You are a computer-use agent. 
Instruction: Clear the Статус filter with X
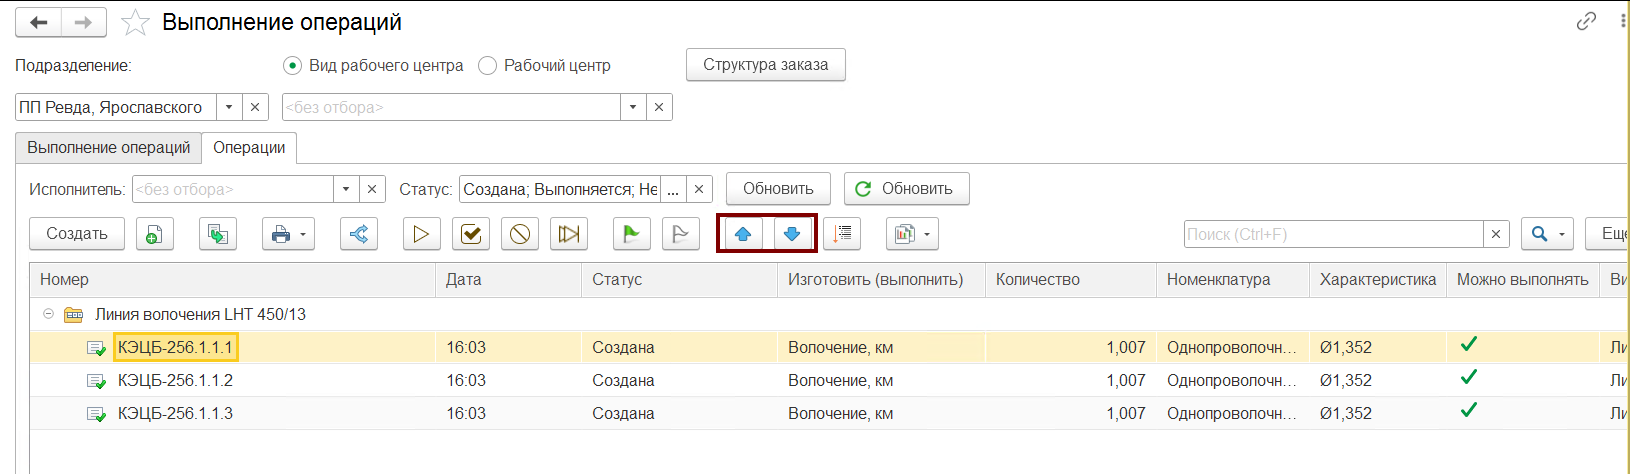tap(700, 189)
